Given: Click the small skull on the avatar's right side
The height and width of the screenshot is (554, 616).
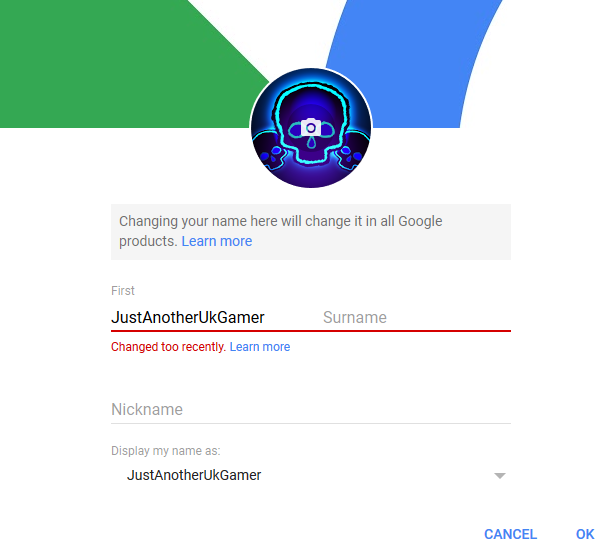Looking at the screenshot, I should click(349, 156).
